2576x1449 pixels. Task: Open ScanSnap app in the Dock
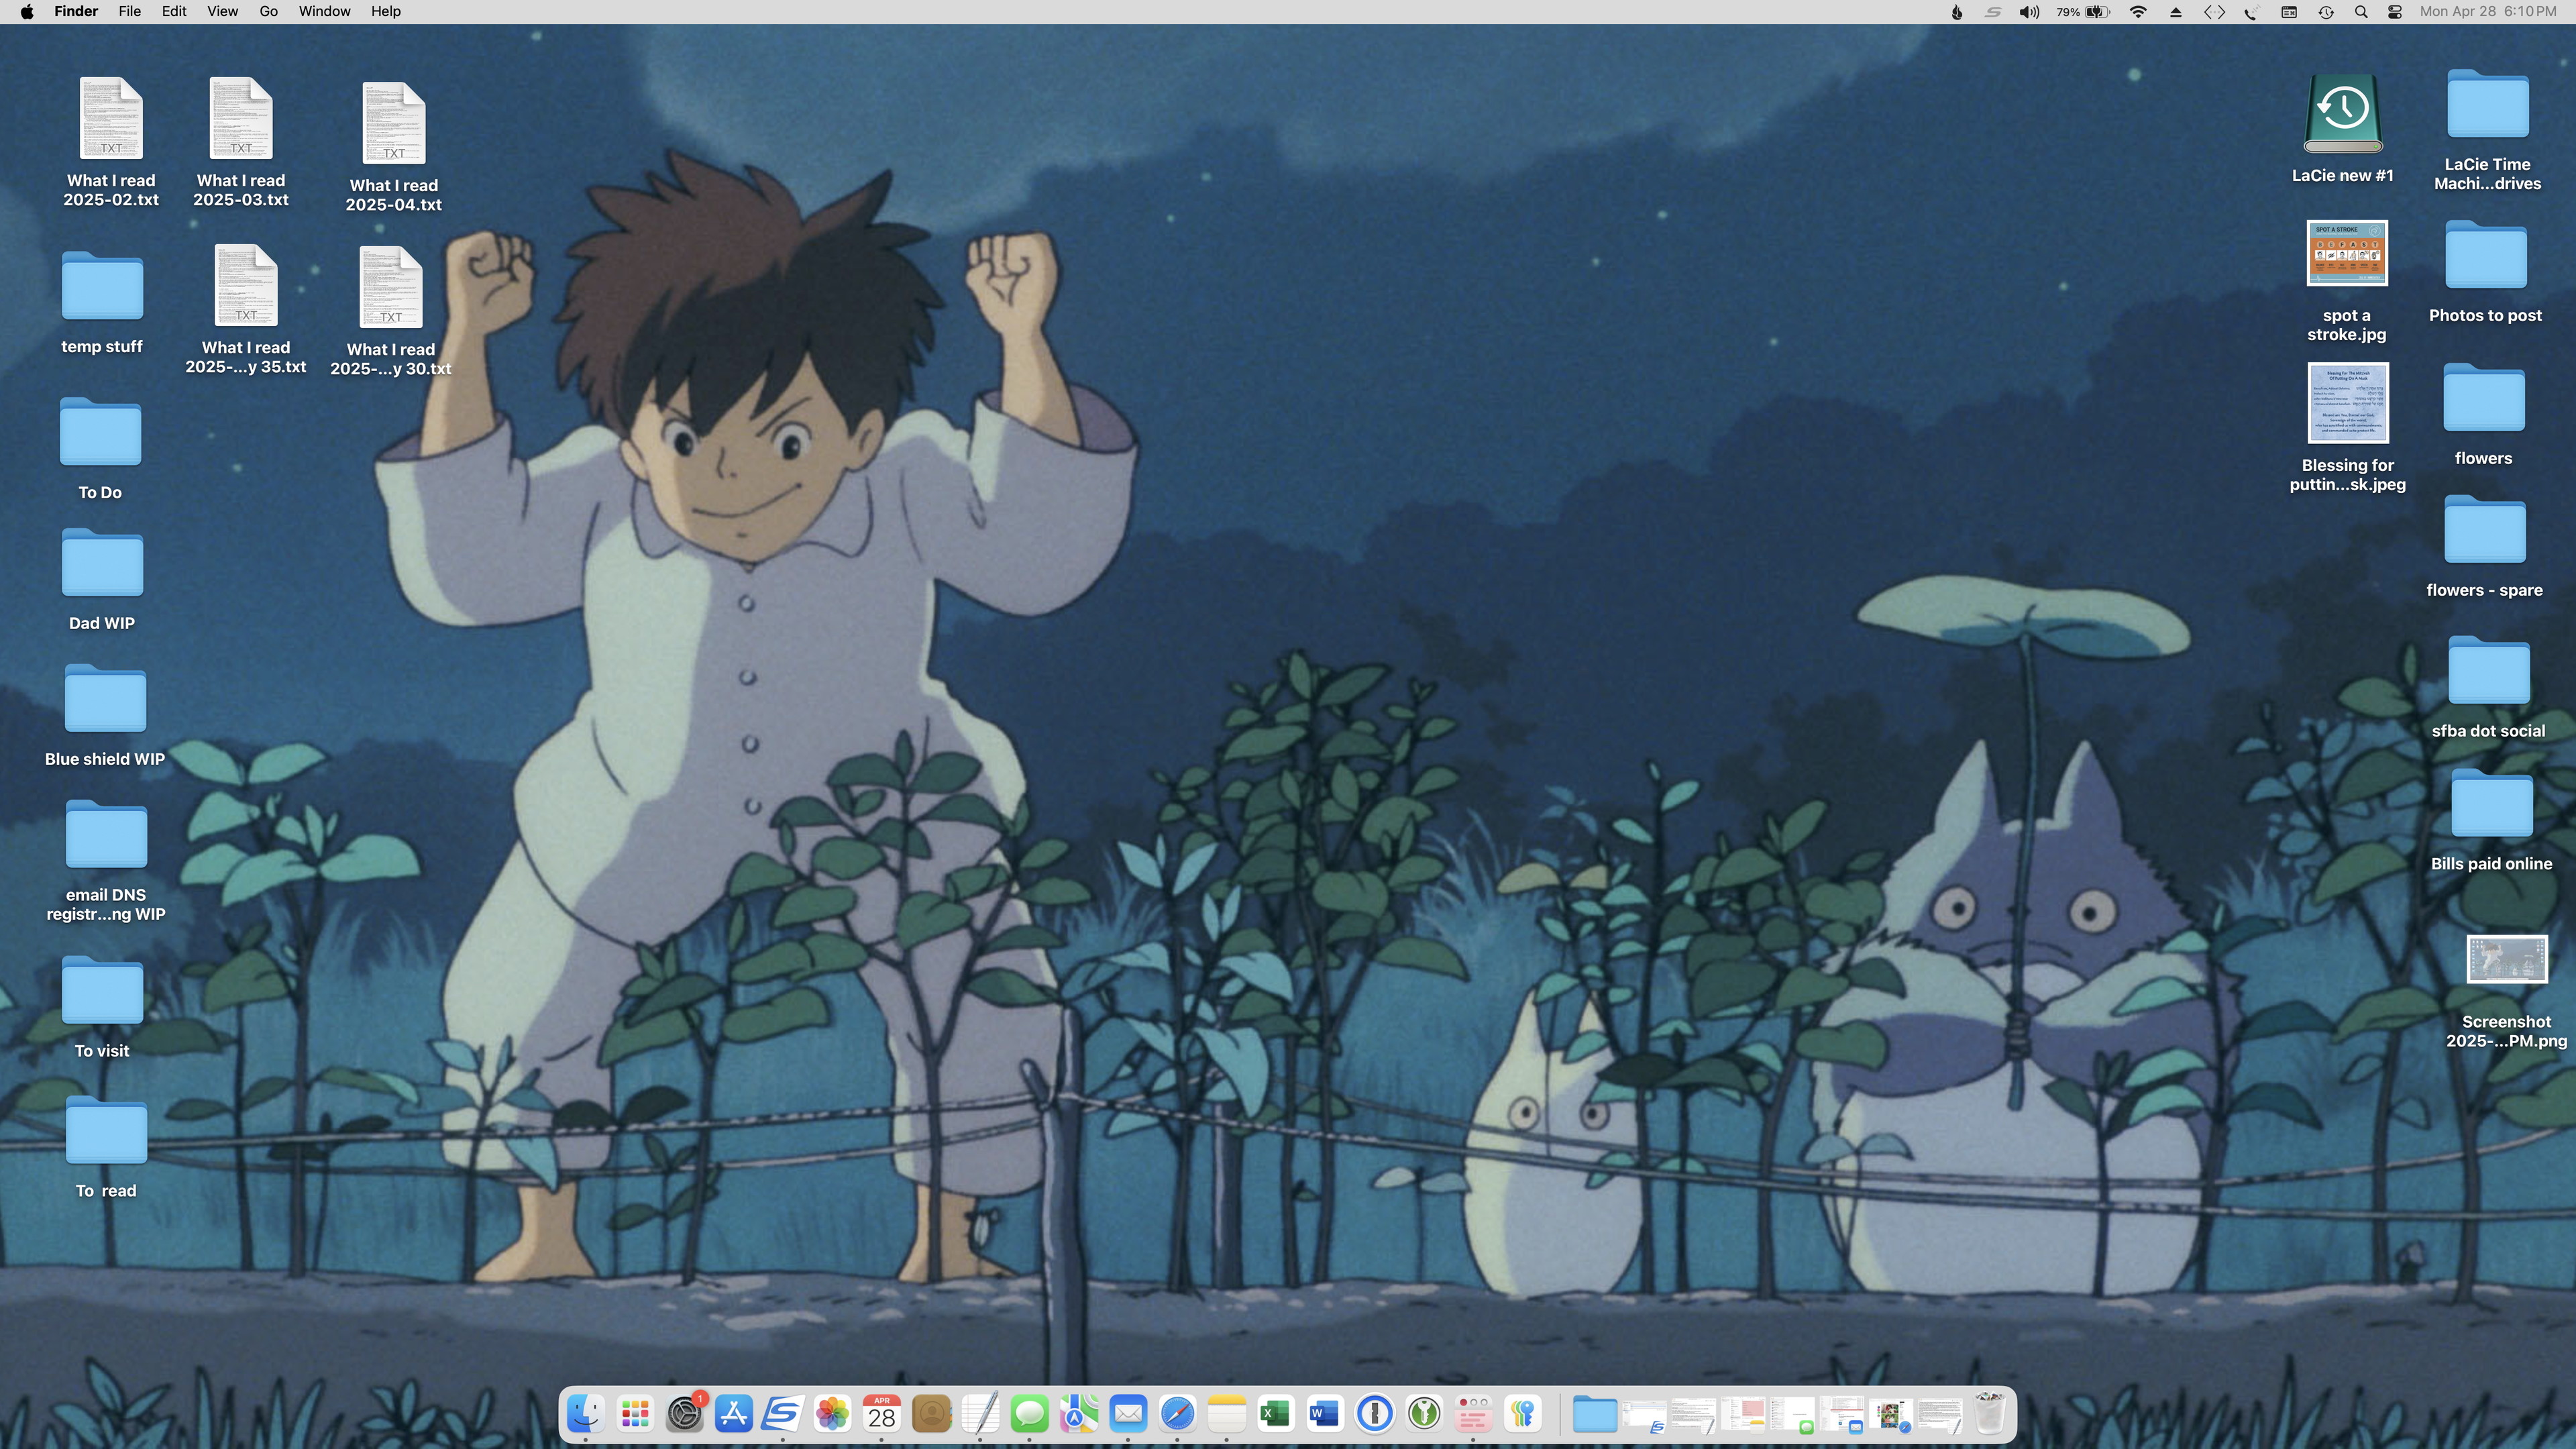[x=782, y=1414]
